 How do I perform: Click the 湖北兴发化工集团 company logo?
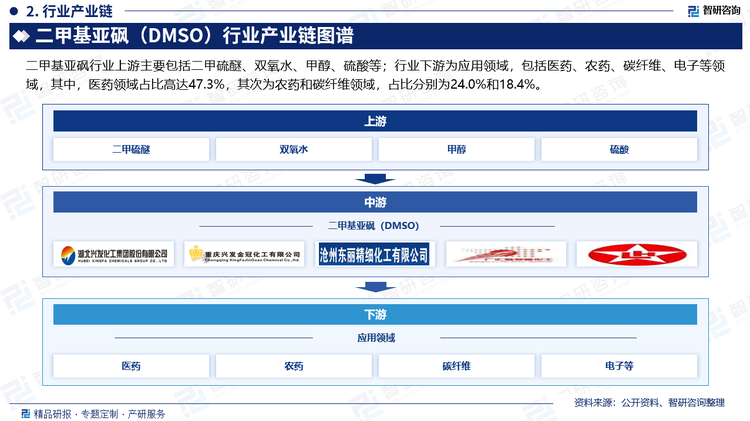coord(114,254)
